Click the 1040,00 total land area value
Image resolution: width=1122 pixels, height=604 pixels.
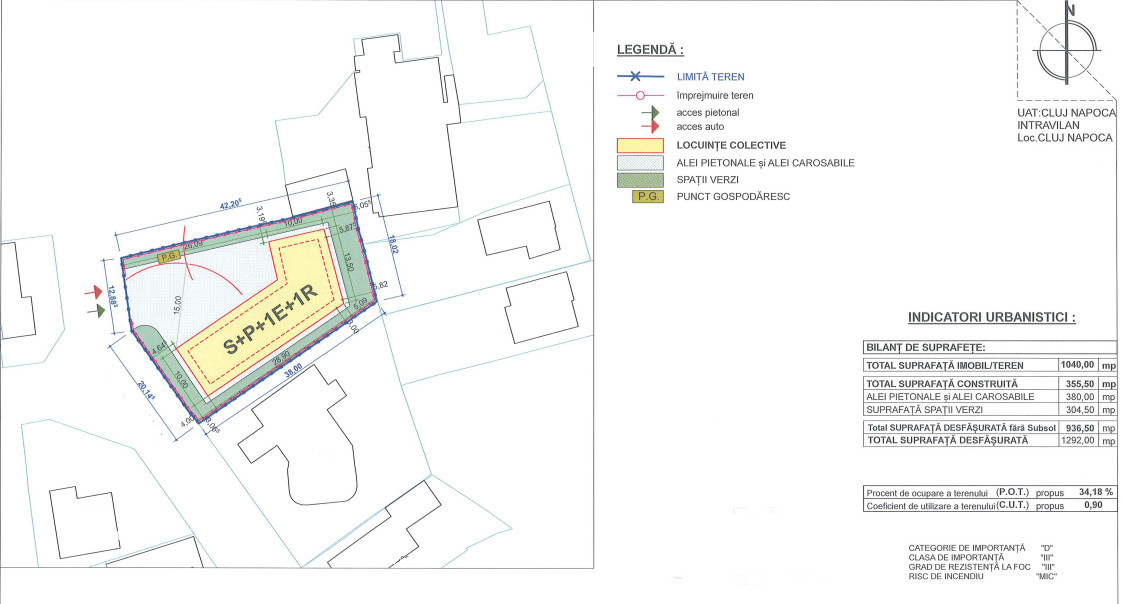1077,366
